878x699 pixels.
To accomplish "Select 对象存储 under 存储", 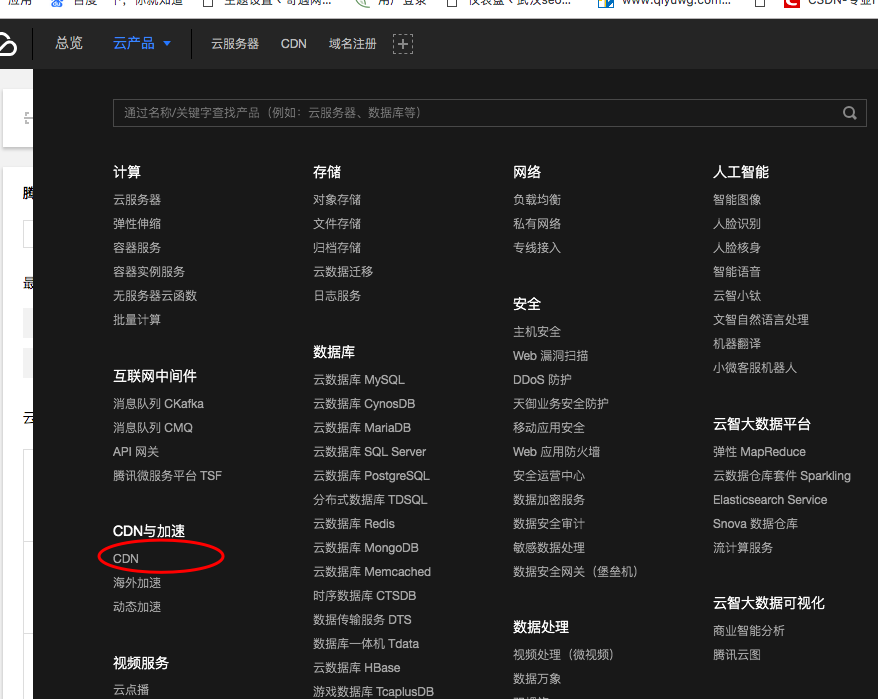I will pyautogui.click(x=337, y=200).
